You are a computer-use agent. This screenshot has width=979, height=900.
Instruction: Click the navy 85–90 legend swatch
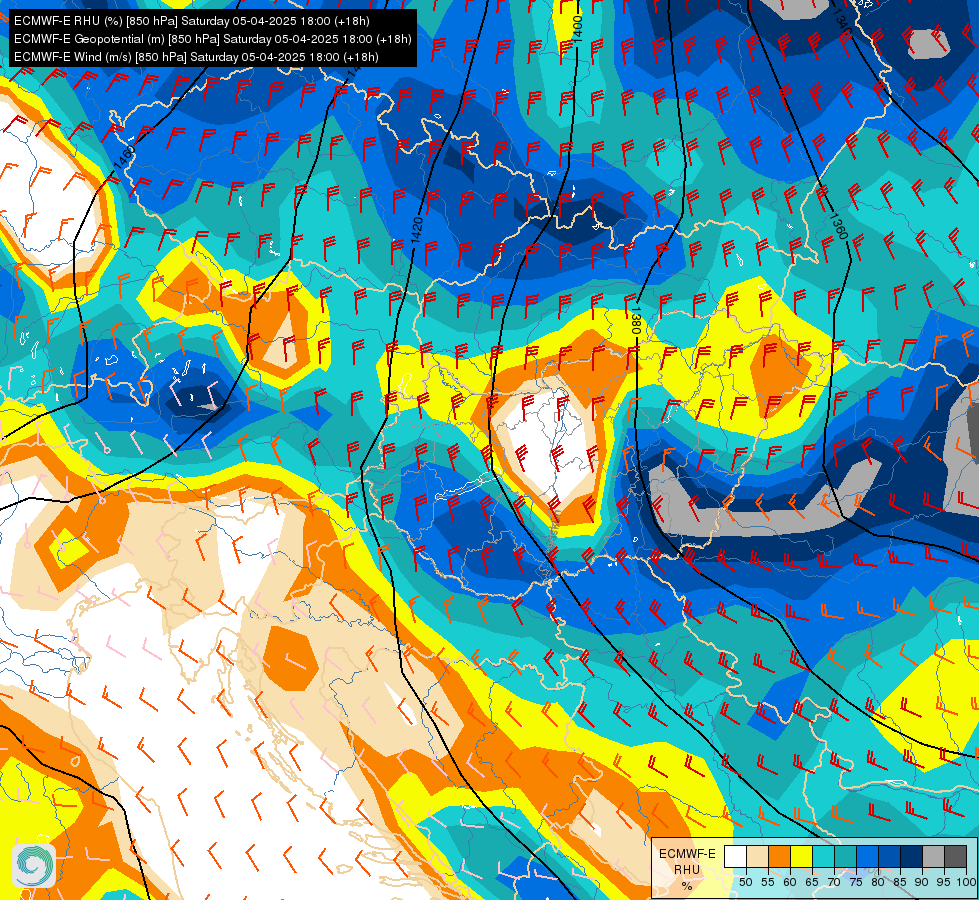point(912,856)
